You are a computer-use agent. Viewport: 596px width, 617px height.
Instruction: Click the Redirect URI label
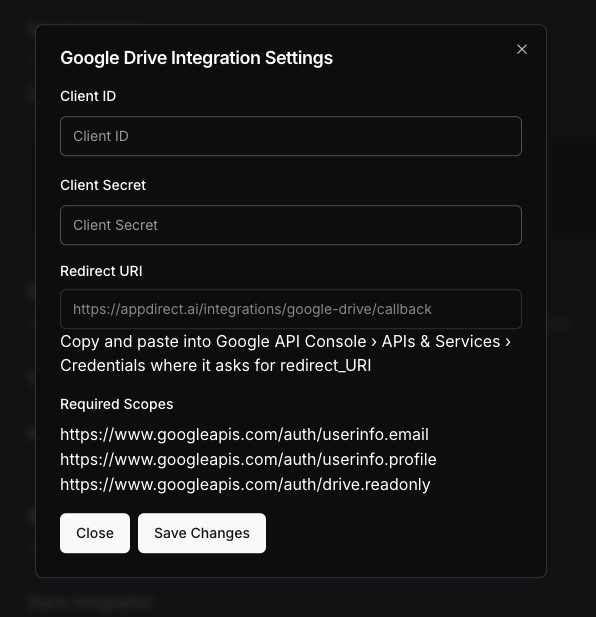click(x=101, y=271)
